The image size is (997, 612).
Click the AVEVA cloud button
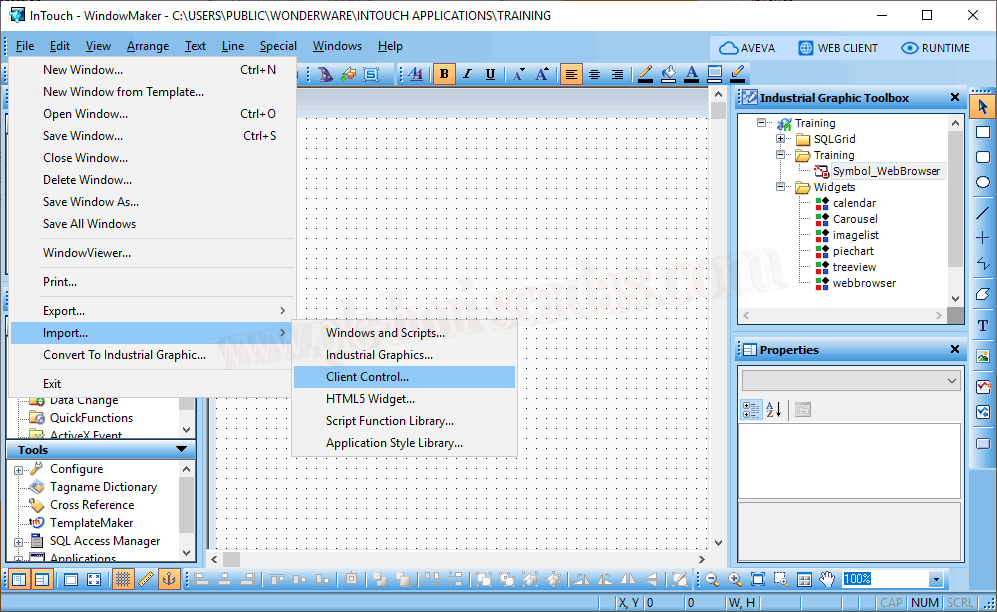747,48
